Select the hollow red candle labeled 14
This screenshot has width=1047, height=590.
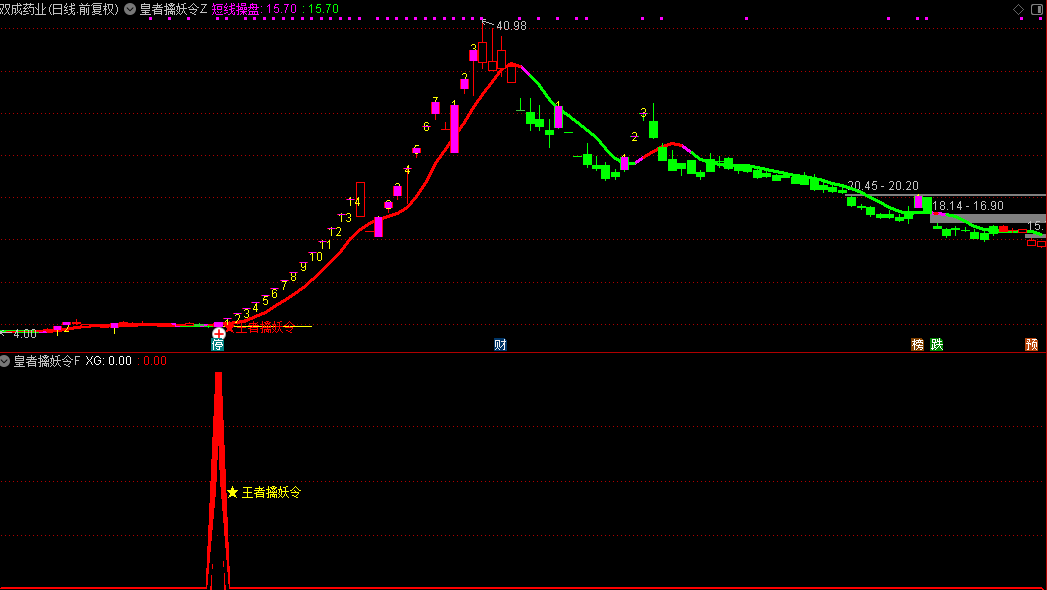coord(361,199)
